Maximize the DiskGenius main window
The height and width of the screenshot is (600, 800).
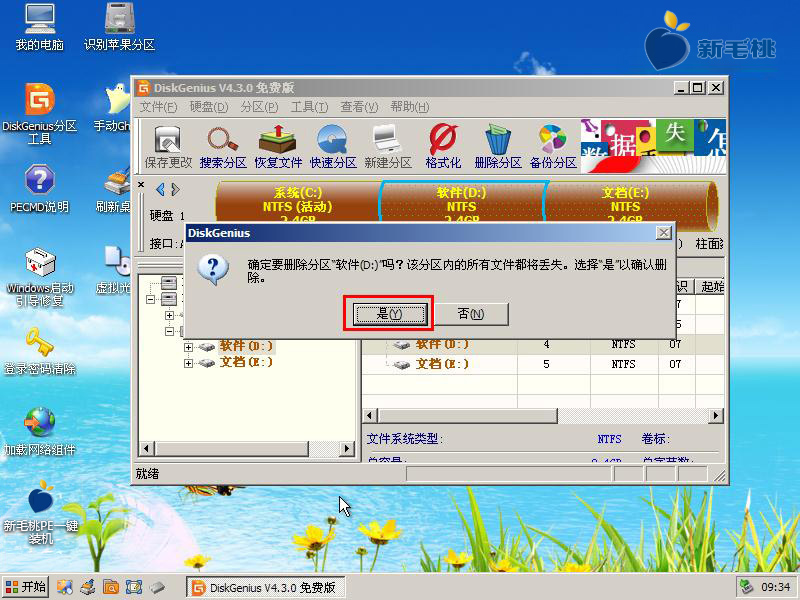[697, 88]
